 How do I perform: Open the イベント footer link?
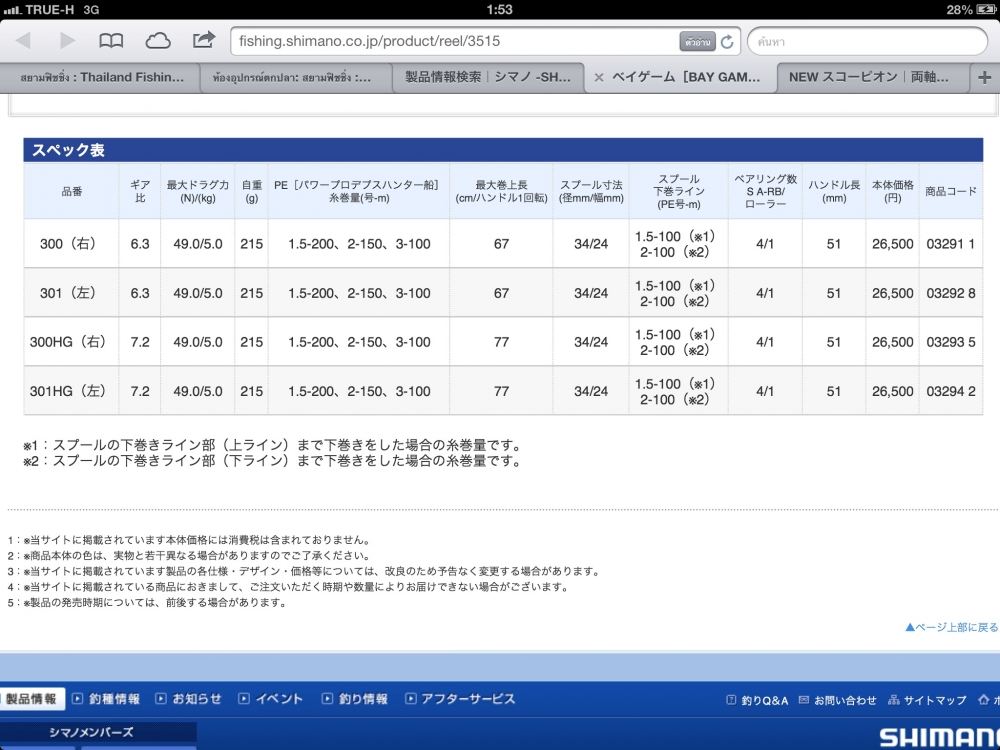click(271, 699)
